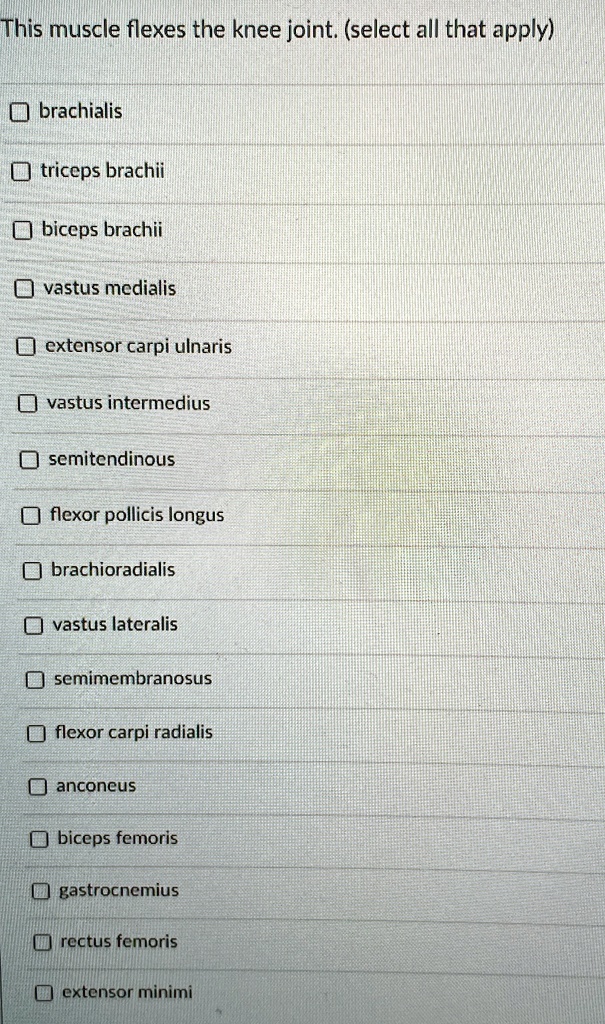Click the question text about knee joint
The height and width of the screenshot is (1024, 605).
pos(275,29)
